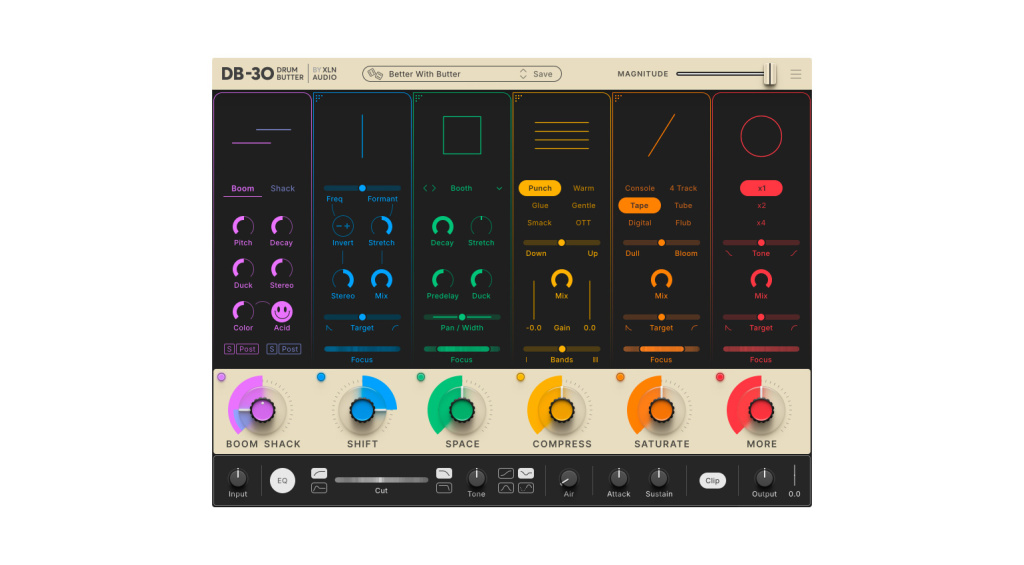Screen dimensions: 1024x565
Task: Click the vertical line graphic in Shift
Action: tap(362, 136)
